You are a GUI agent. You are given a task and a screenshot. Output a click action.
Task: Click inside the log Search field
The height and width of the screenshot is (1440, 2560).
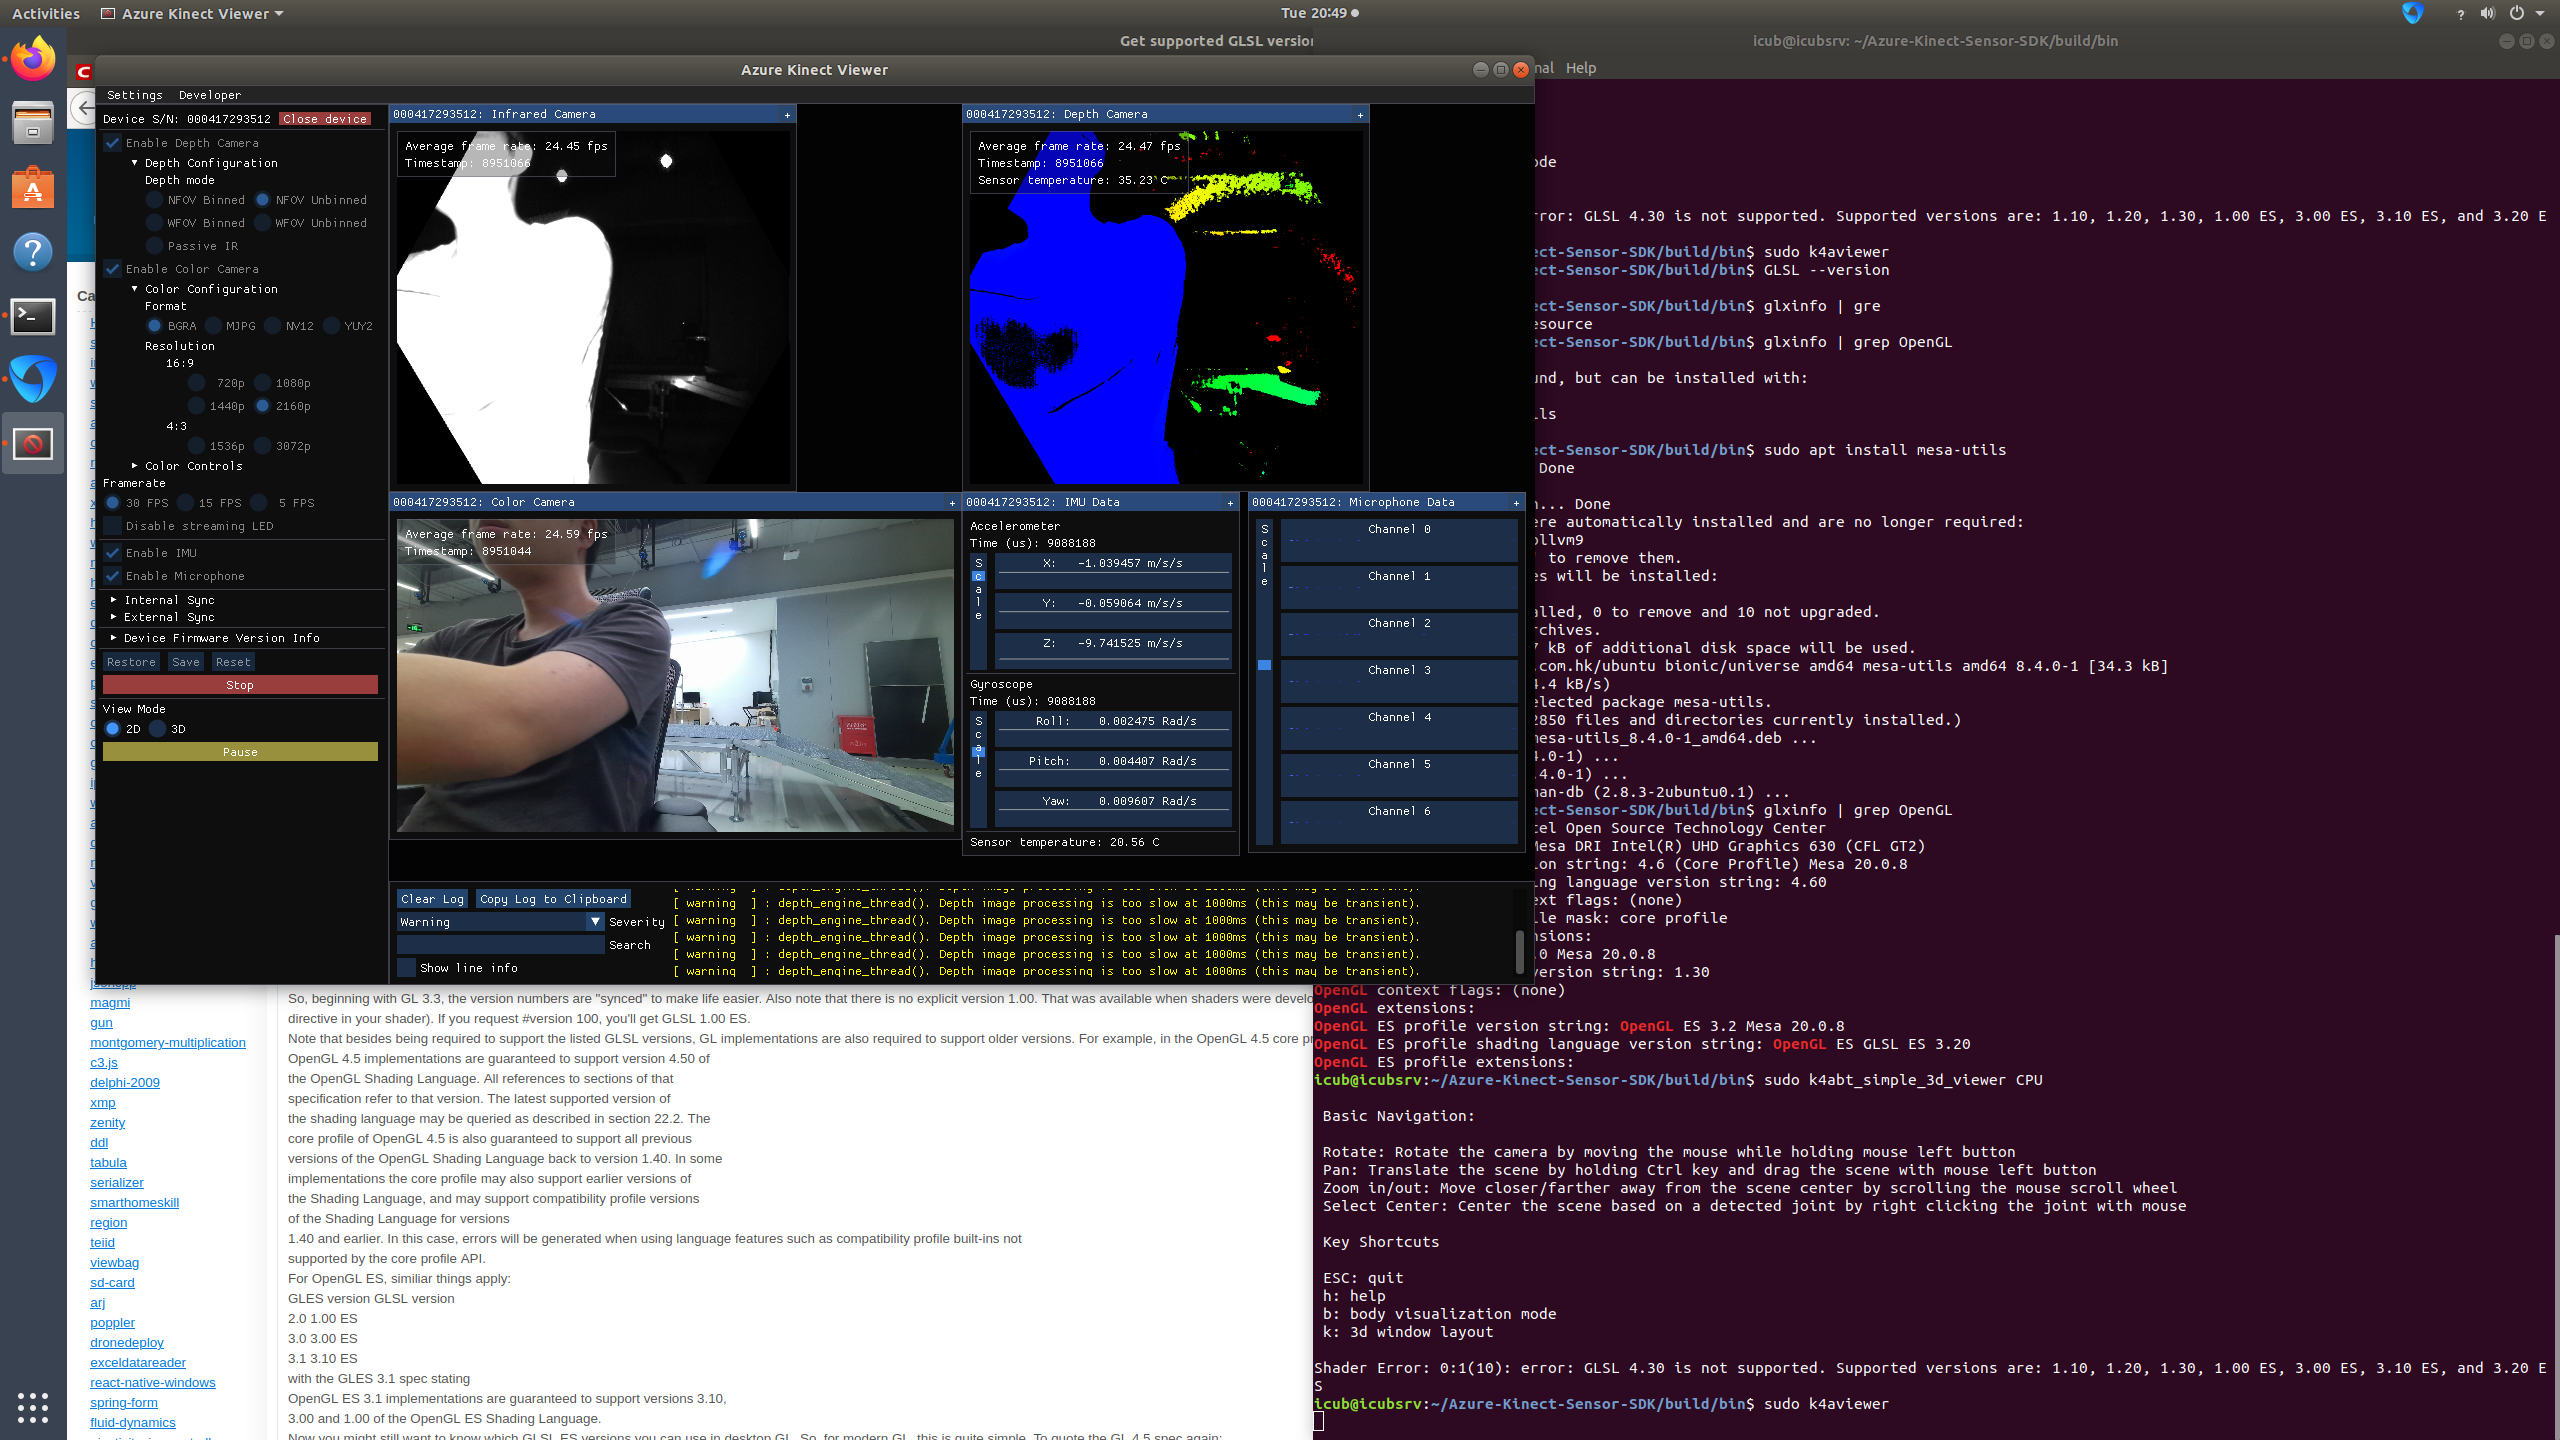pyautogui.click(x=500, y=944)
